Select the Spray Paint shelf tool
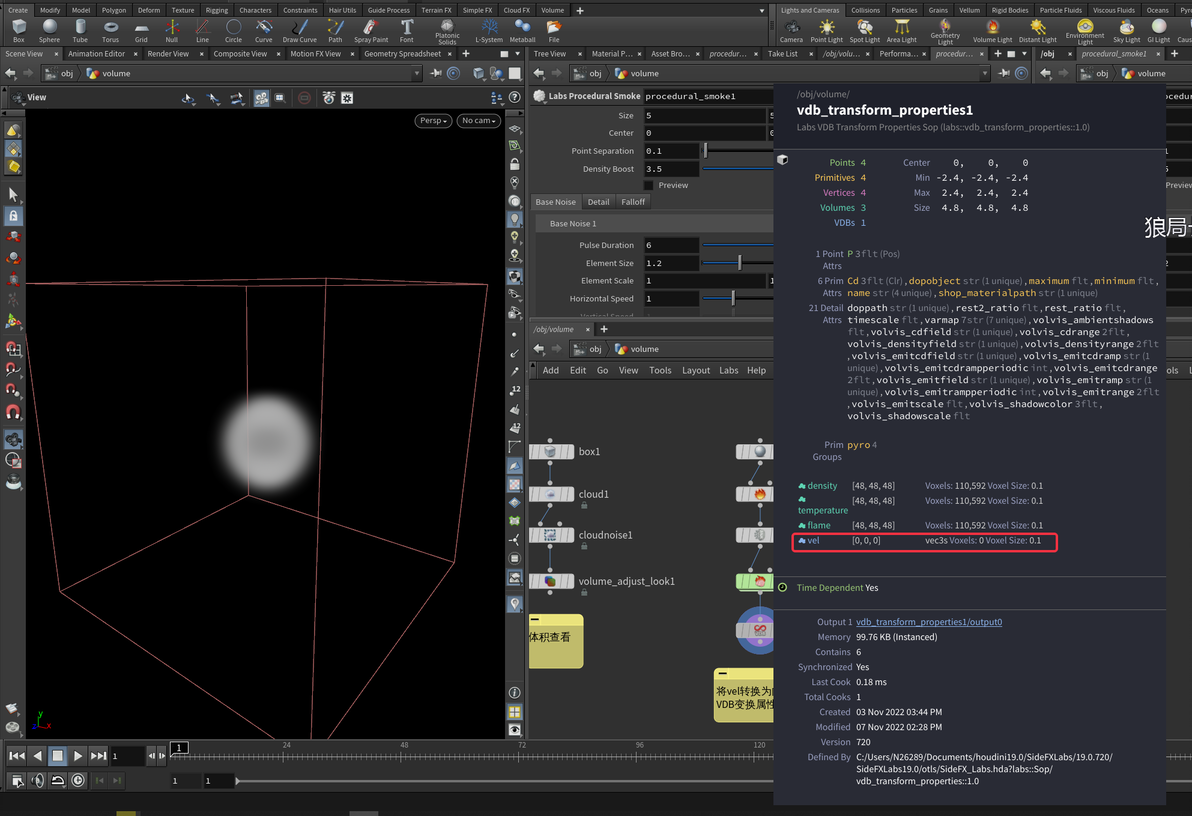Image resolution: width=1192 pixels, height=816 pixels. 371,30
